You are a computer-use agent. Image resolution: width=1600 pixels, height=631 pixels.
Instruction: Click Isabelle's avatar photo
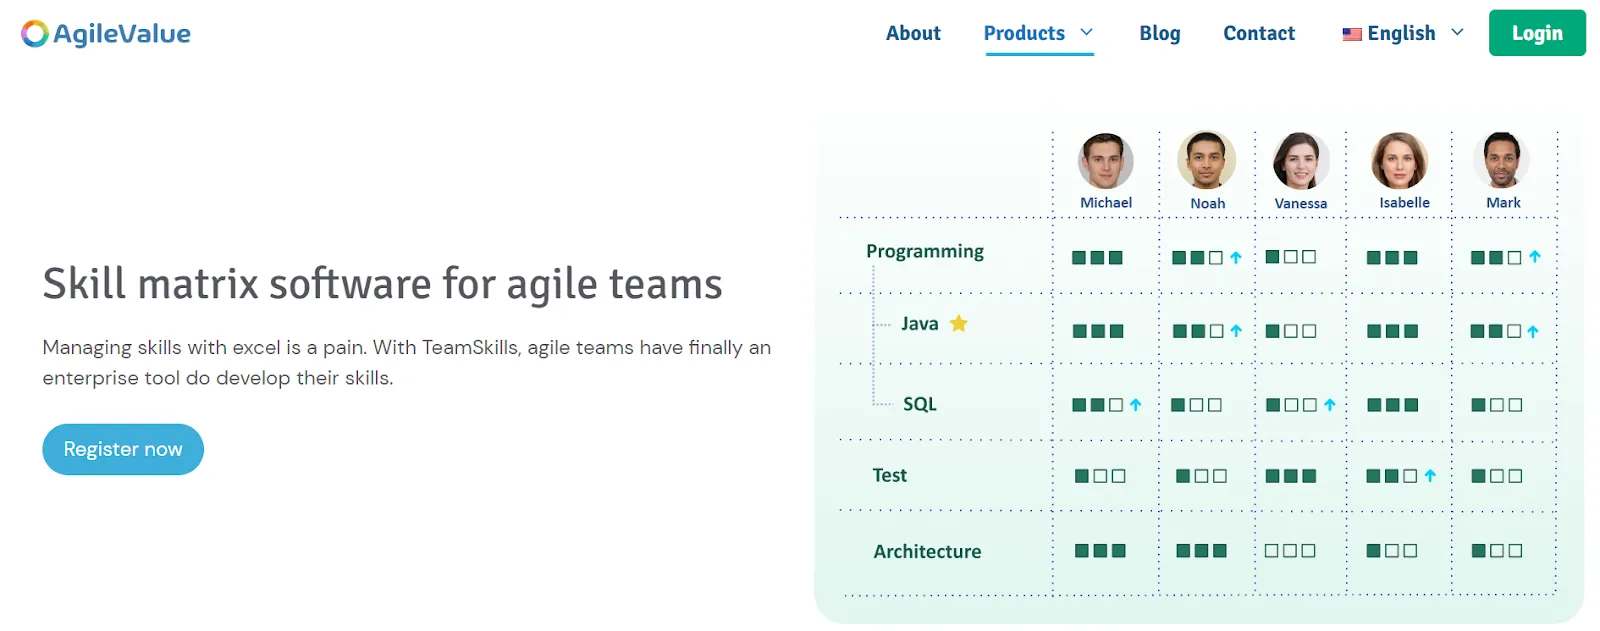click(1399, 160)
